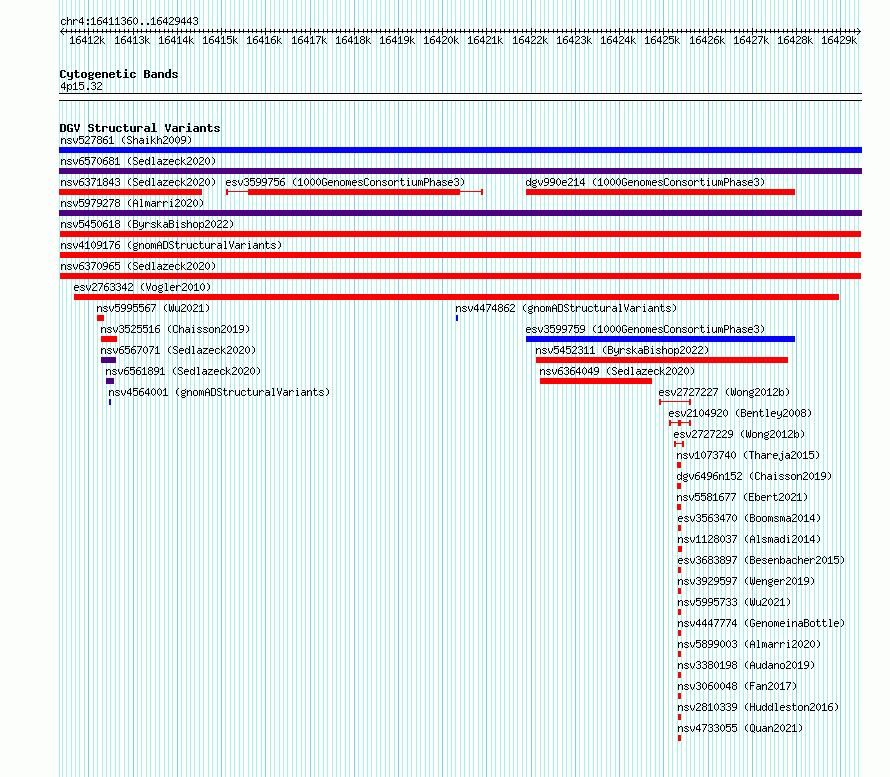The width and height of the screenshot is (890, 777).
Task: Click the nsv527861 (Shaikh2009) variant label
Action: [x=126, y=140]
